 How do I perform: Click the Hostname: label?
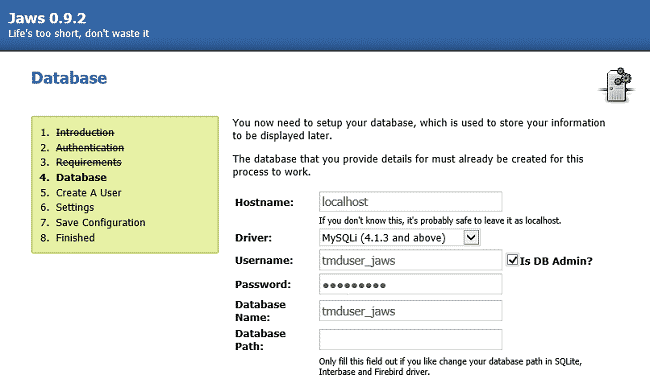(x=264, y=202)
